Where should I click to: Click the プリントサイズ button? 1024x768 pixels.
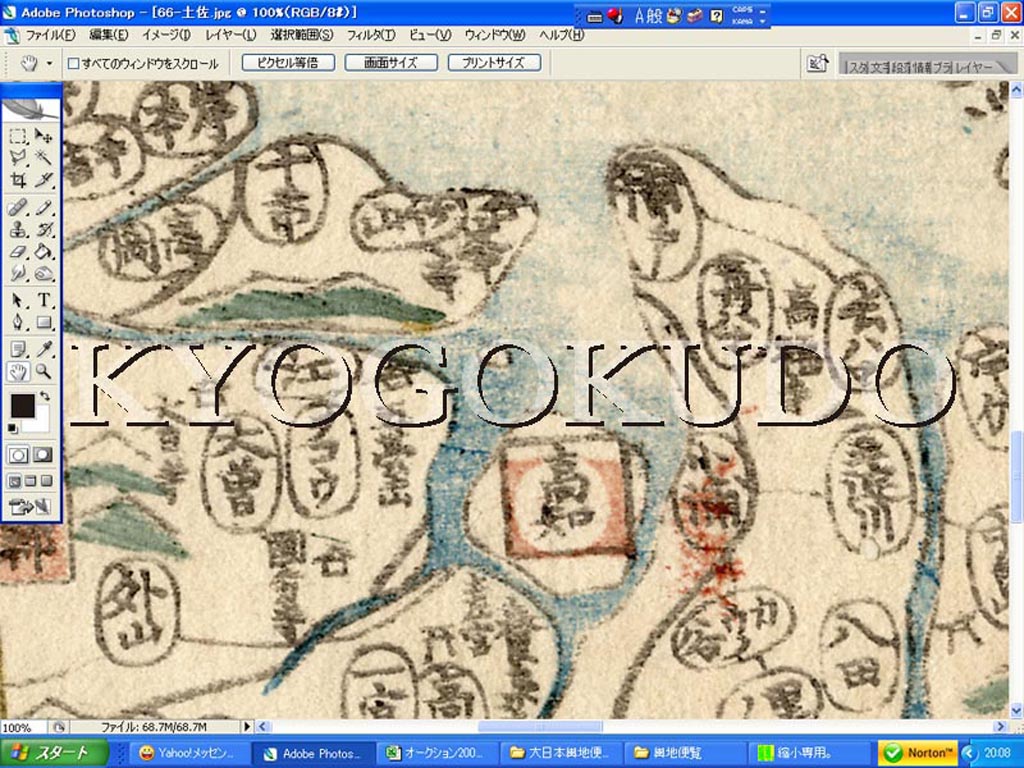click(494, 63)
